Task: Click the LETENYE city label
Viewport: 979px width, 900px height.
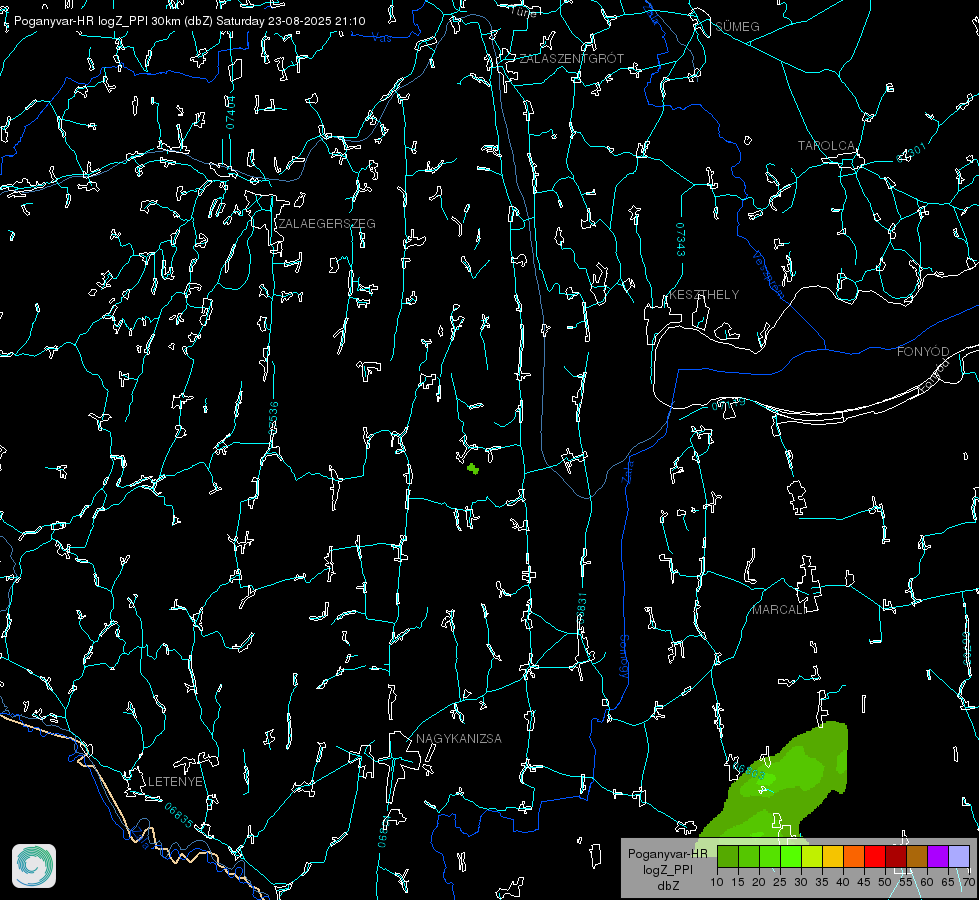Action: click(175, 782)
